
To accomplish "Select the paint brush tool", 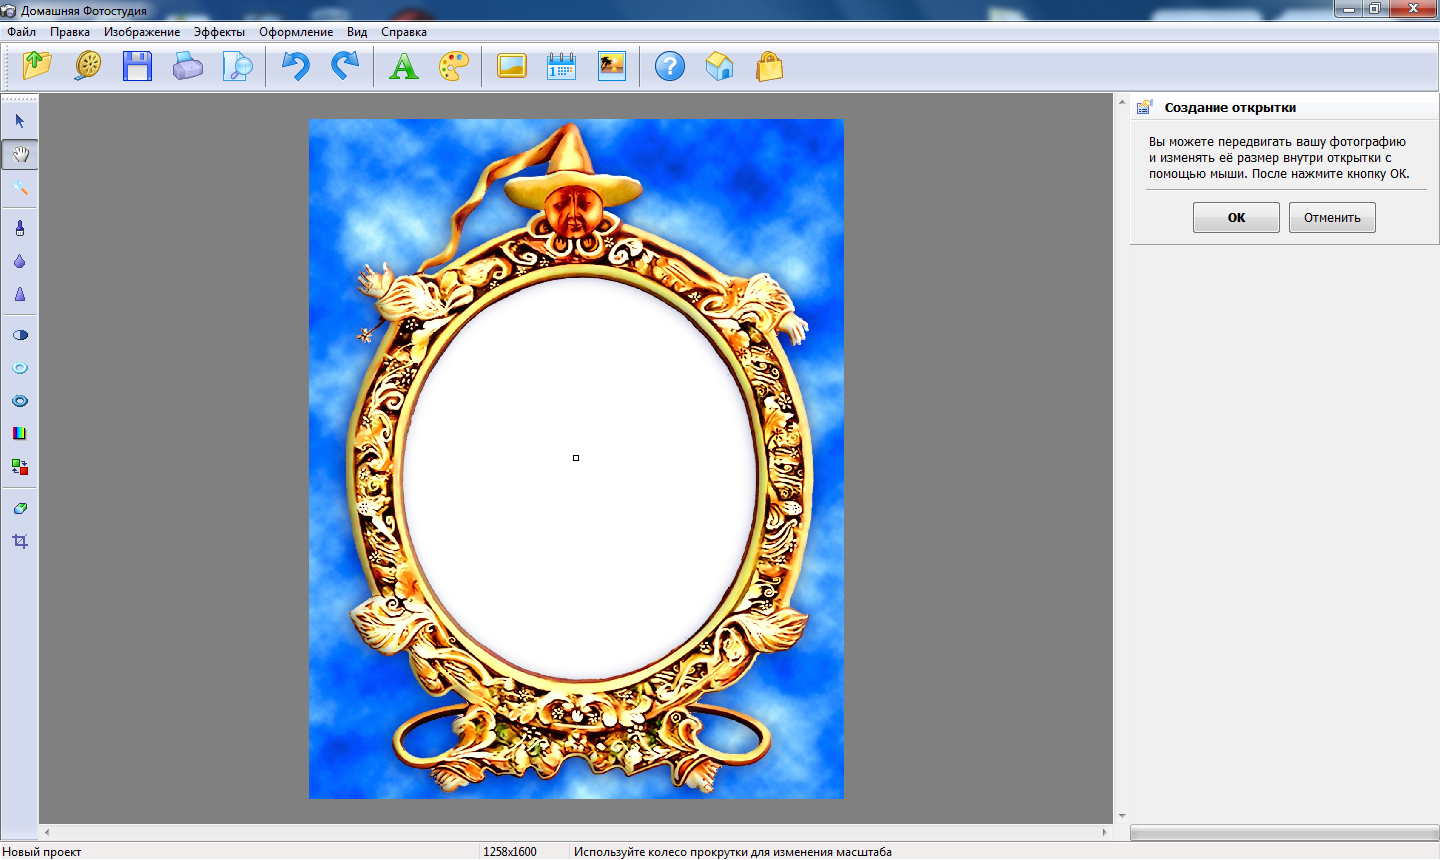I will pyautogui.click(x=20, y=228).
